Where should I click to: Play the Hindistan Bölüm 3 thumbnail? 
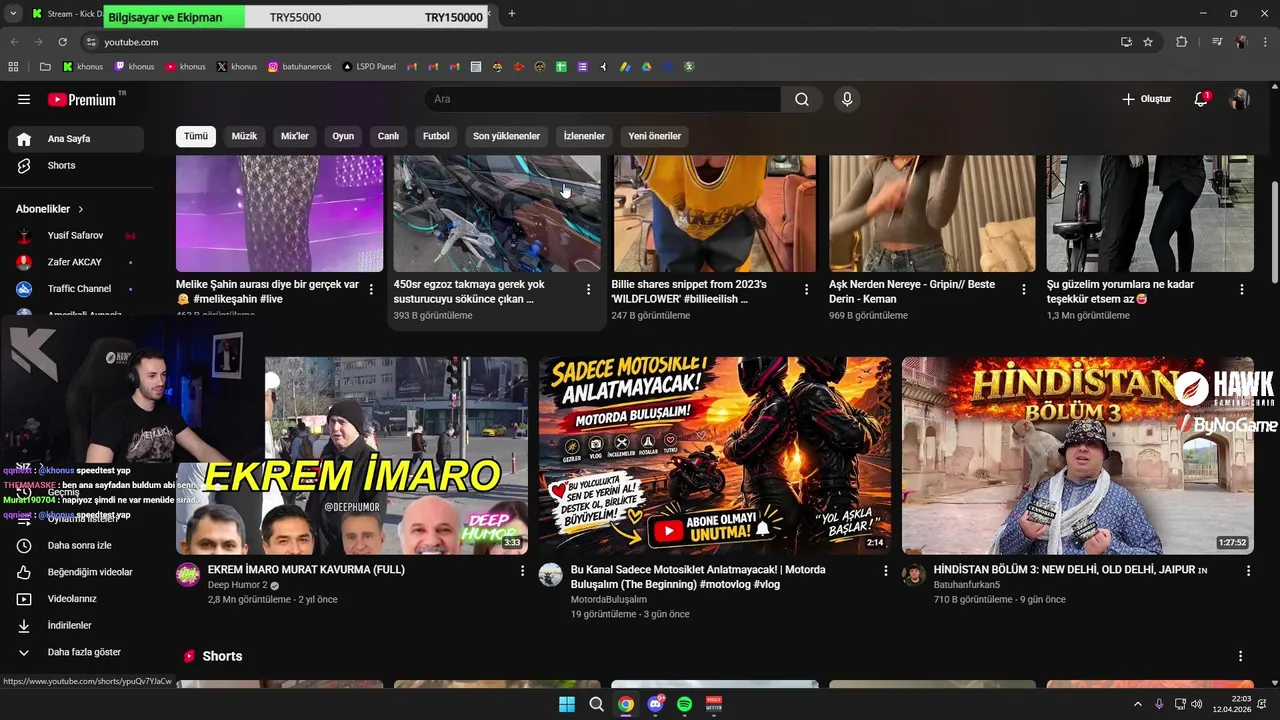point(1077,455)
